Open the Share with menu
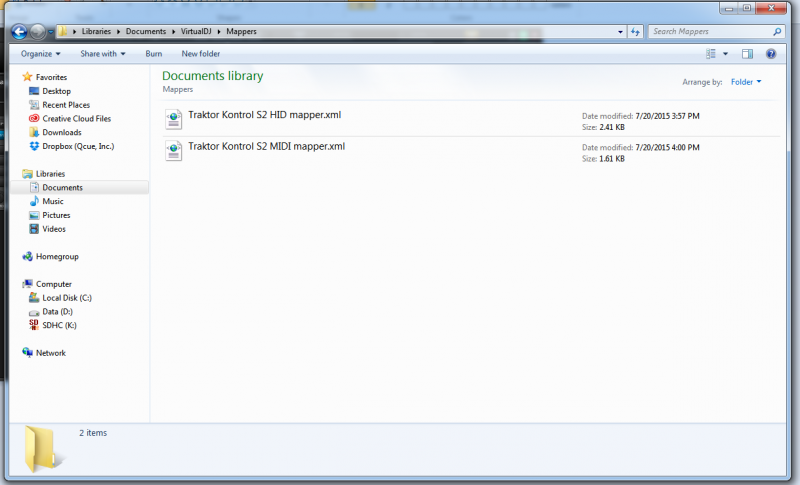Viewport: 800px width, 485px height. (103, 54)
